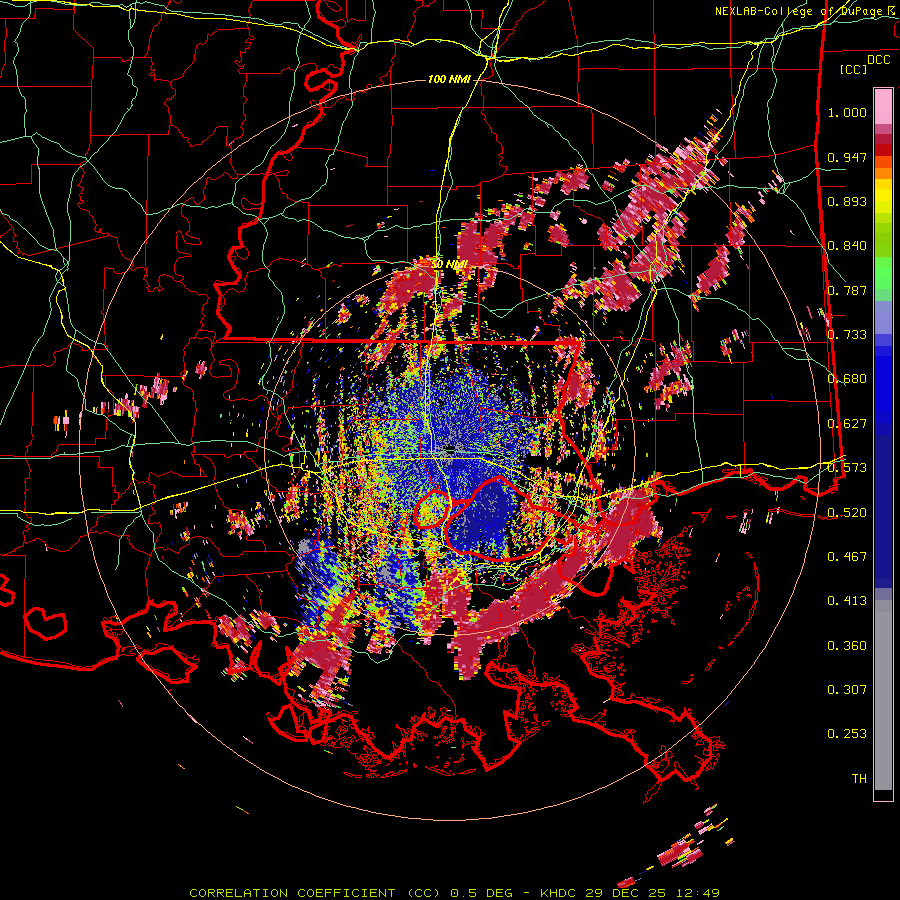The height and width of the screenshot is (900, 900).
Task: Click the 0.467 scale value
Action: pos(847,556)
